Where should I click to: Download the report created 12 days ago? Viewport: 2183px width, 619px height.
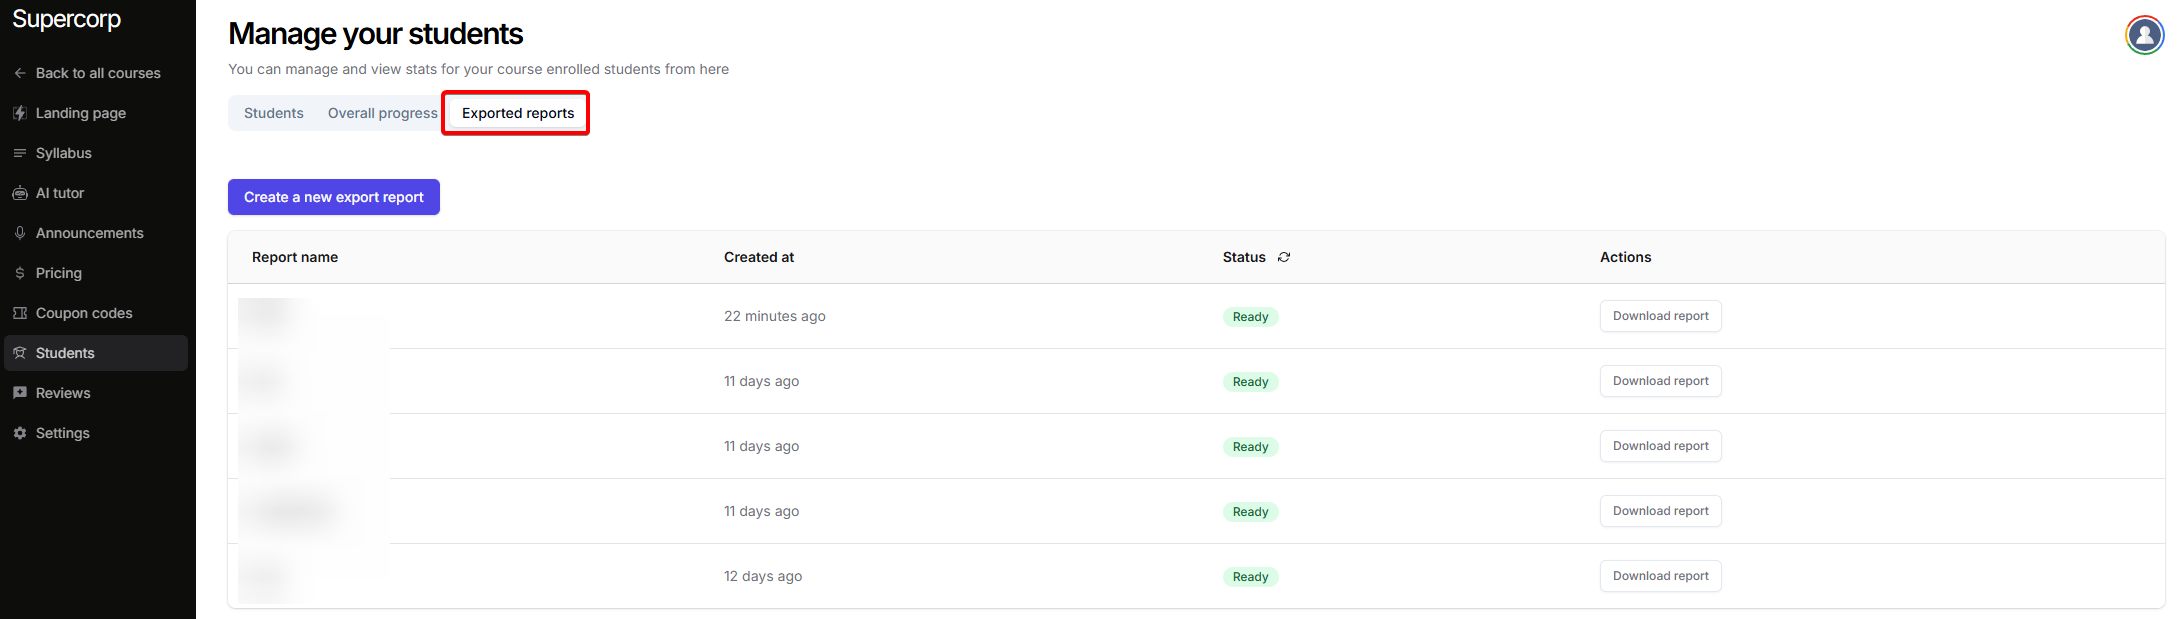pos(1660,576)
